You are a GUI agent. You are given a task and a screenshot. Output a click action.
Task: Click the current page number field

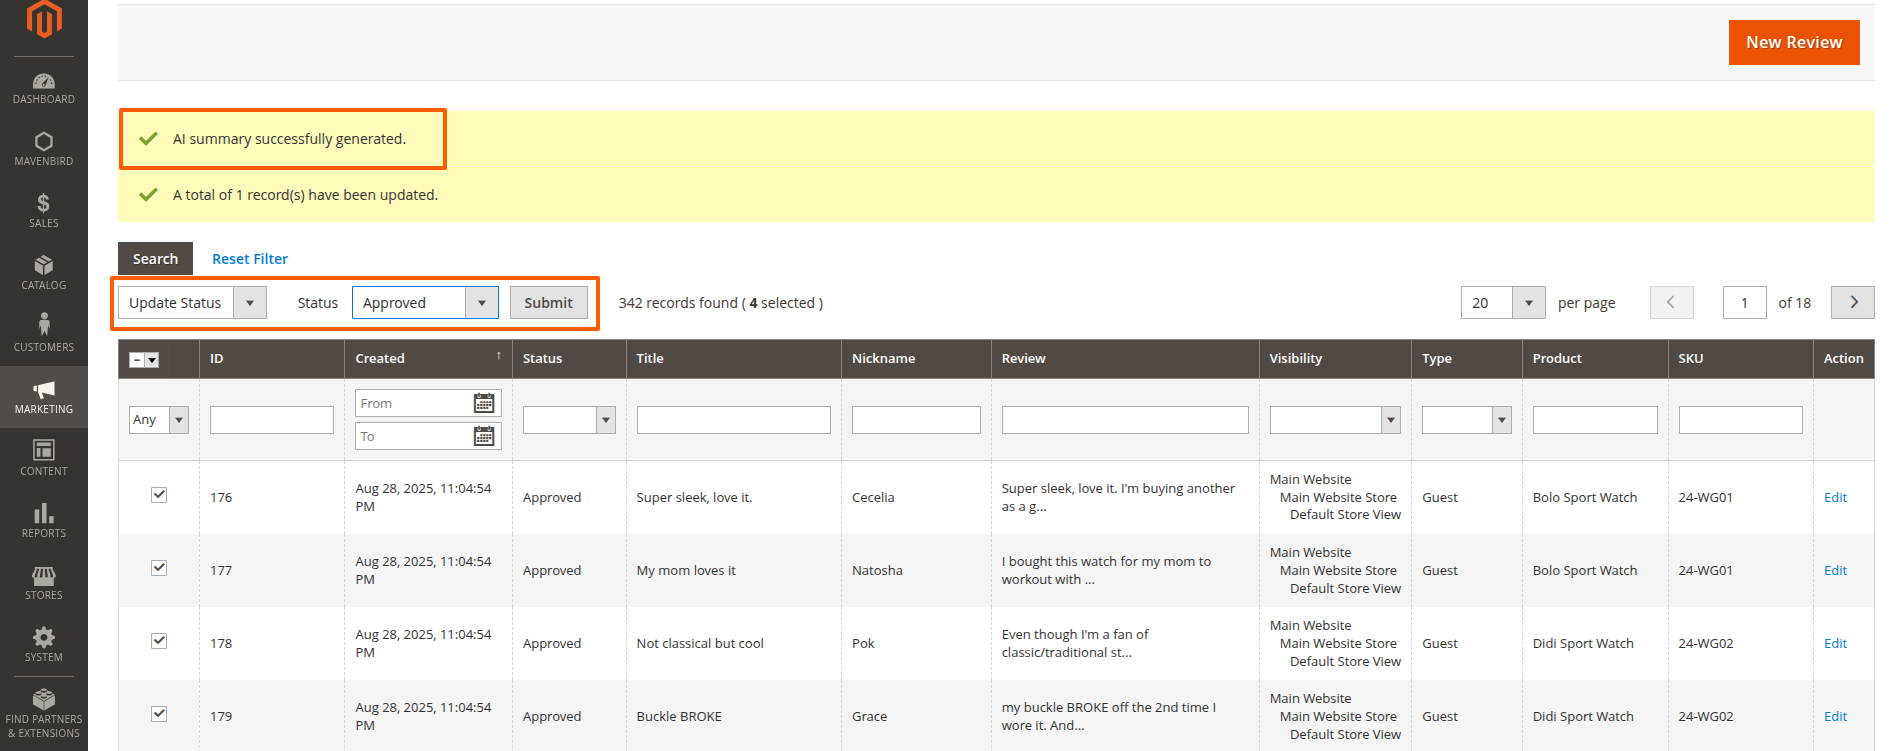1744,303
